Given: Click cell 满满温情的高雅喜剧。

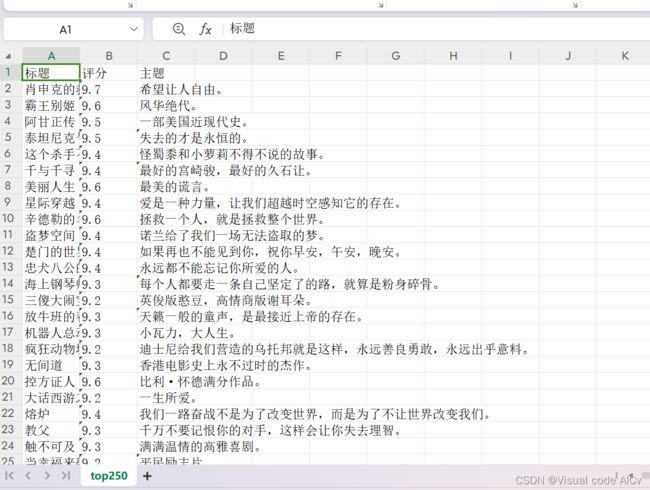Looking at the screenshot, I should pos(200,446).
